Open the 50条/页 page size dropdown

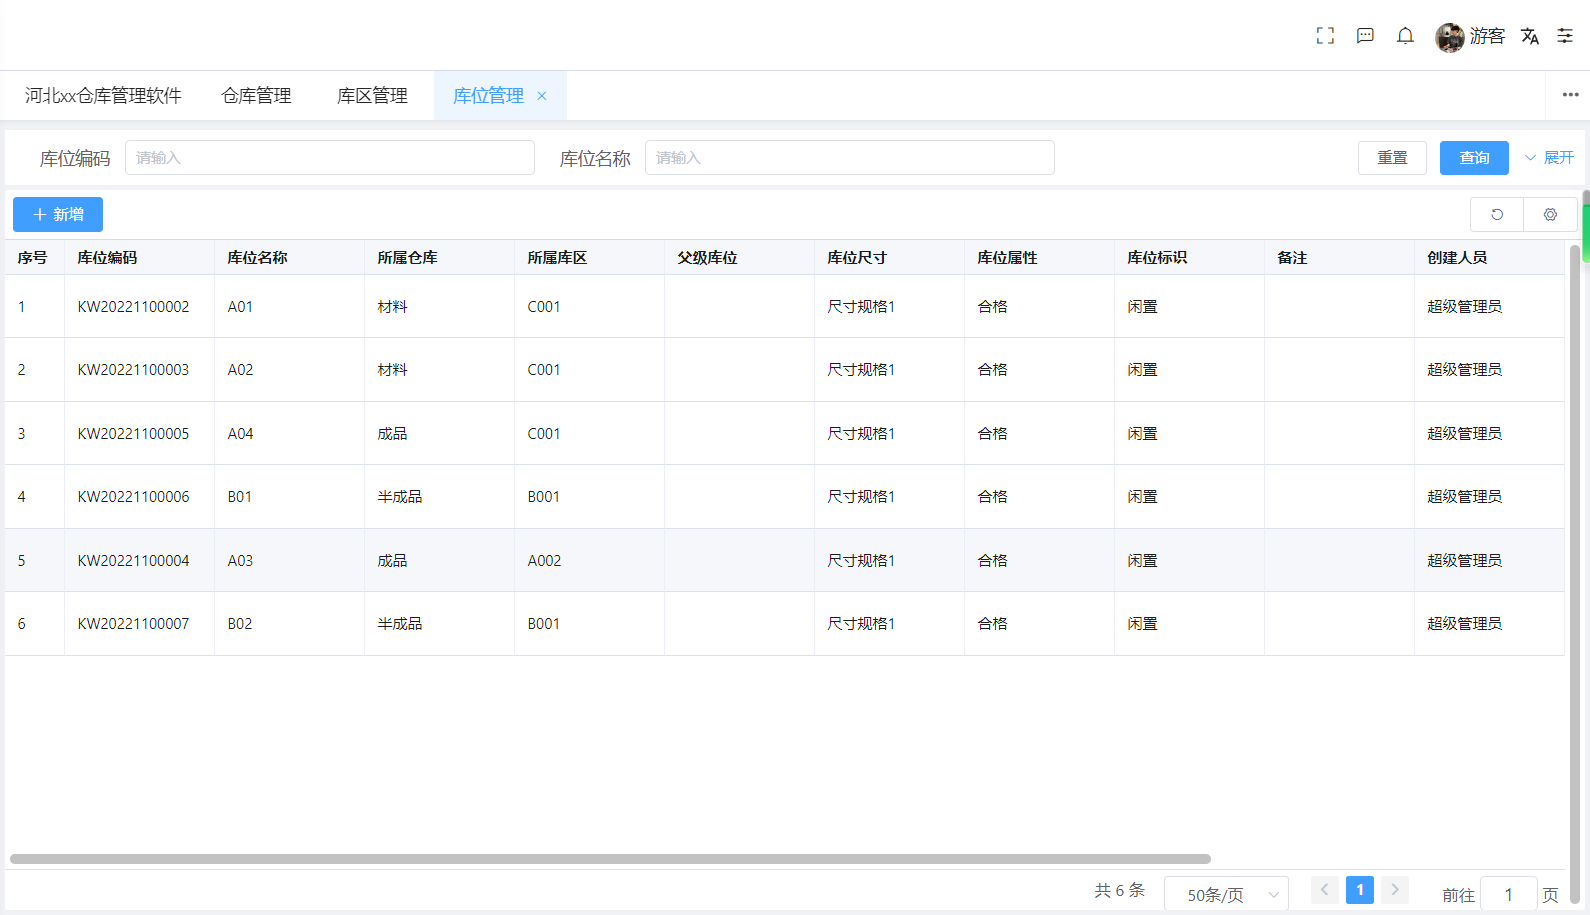pyautogui.click(x=1226, y=894)
